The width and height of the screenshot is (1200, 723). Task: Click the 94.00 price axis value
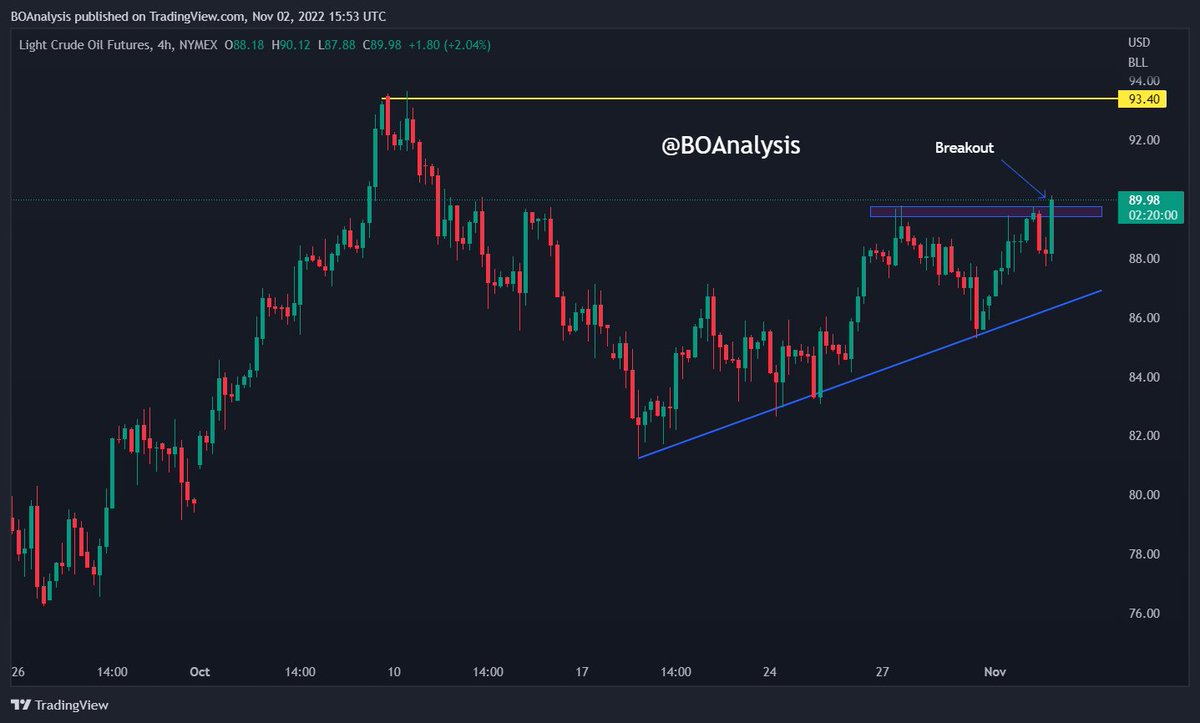tap(1143, 81)
